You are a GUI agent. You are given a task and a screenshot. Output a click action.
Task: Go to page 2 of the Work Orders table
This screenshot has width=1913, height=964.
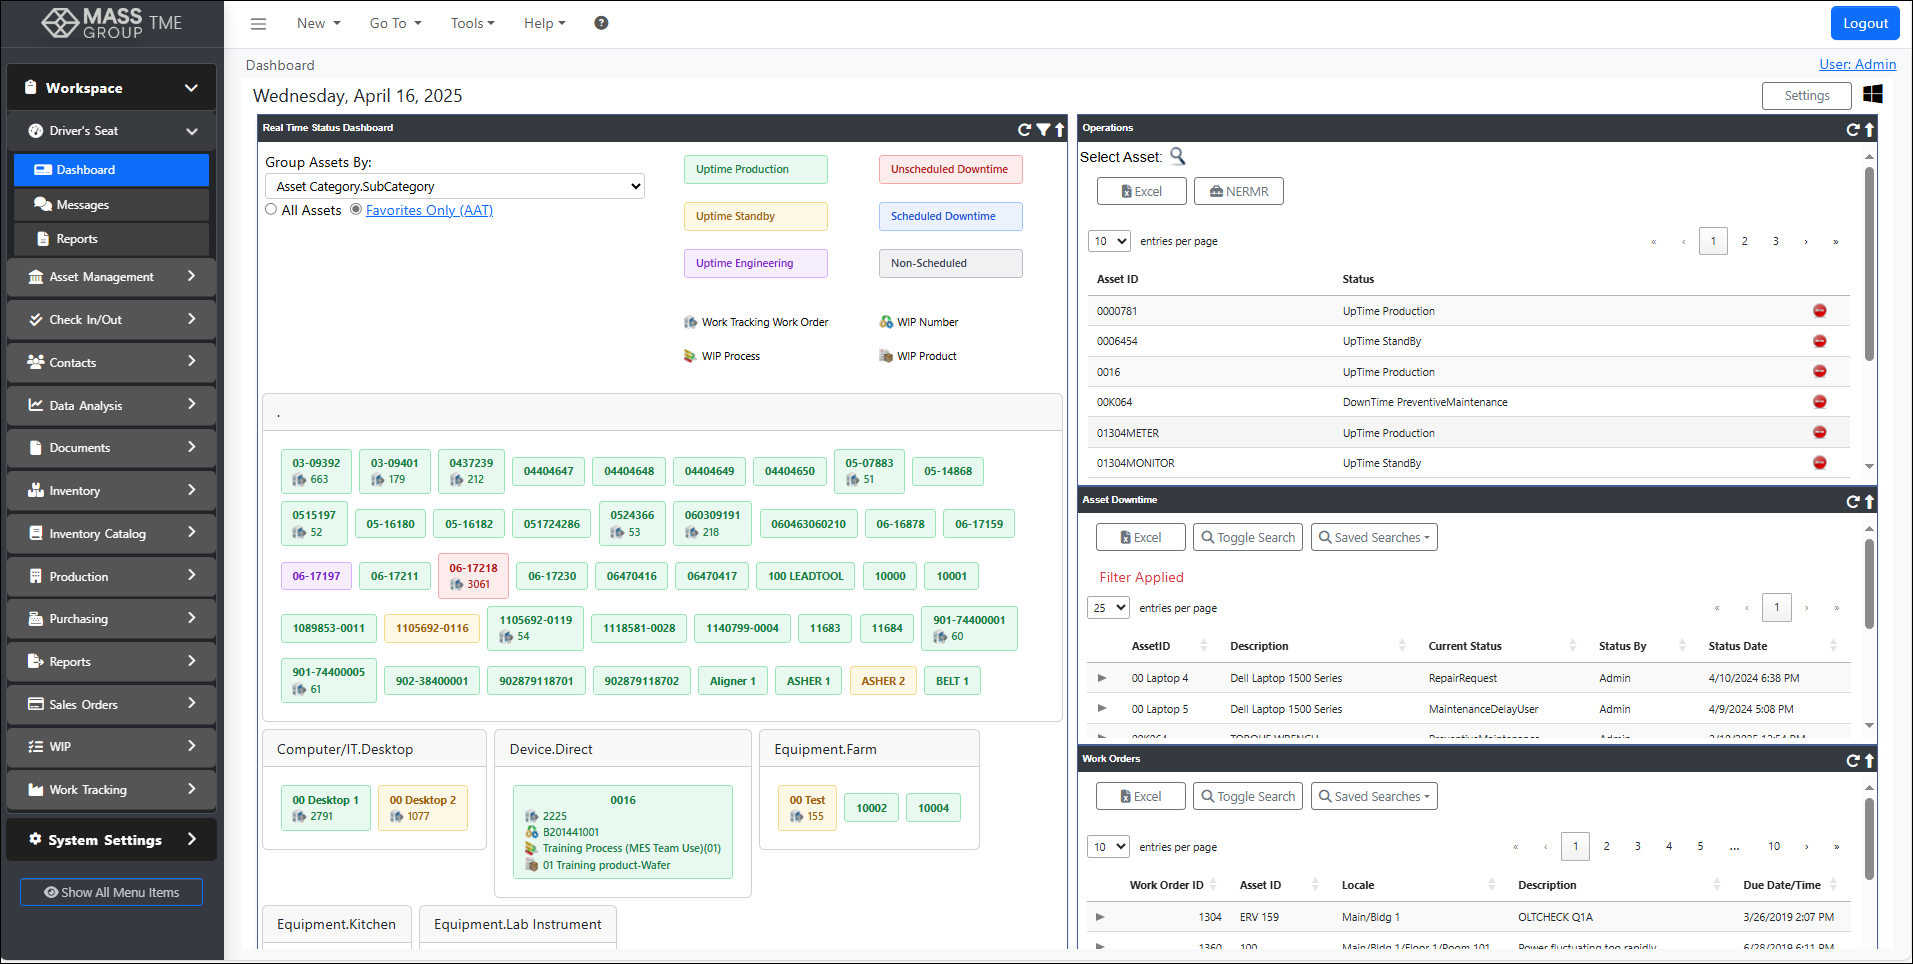pyautogui.click(x=1606, y=846)
